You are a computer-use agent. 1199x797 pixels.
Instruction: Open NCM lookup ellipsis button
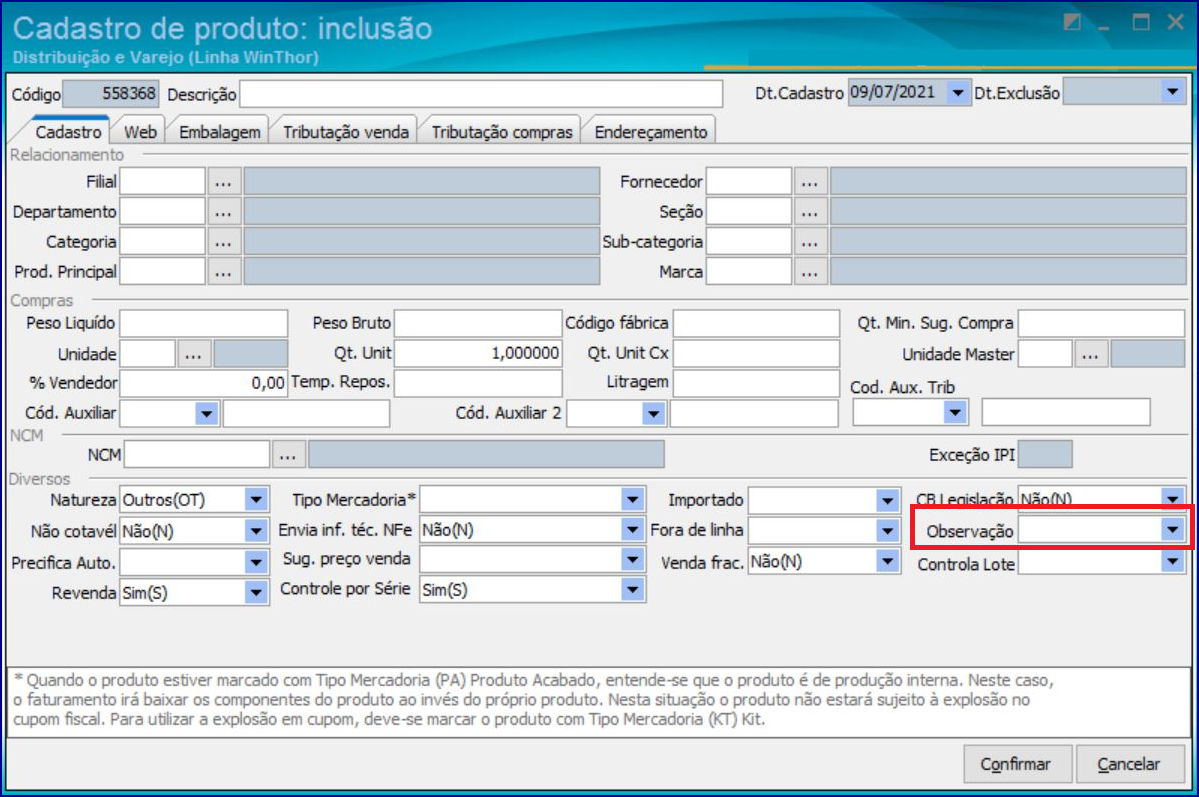(288, 455)
